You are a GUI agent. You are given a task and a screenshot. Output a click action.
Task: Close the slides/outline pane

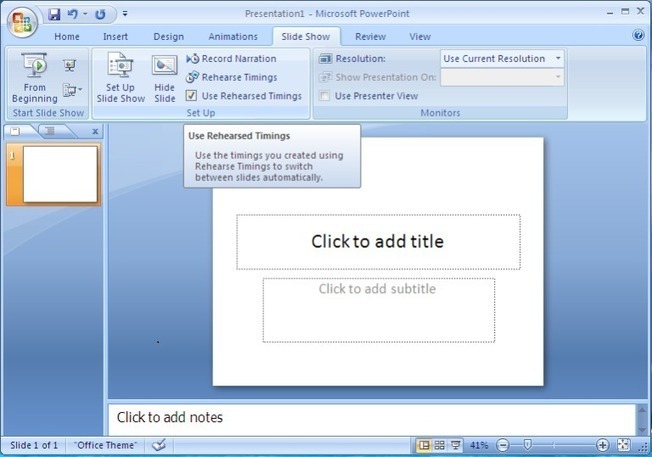[x=95, y=131]
